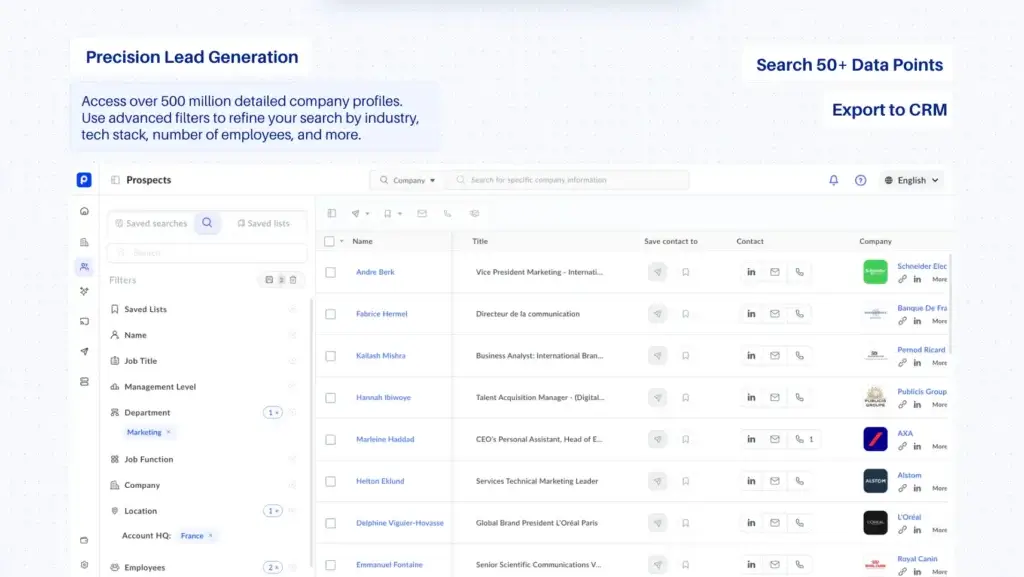Expand the Job Title filter

pos(140,361)
